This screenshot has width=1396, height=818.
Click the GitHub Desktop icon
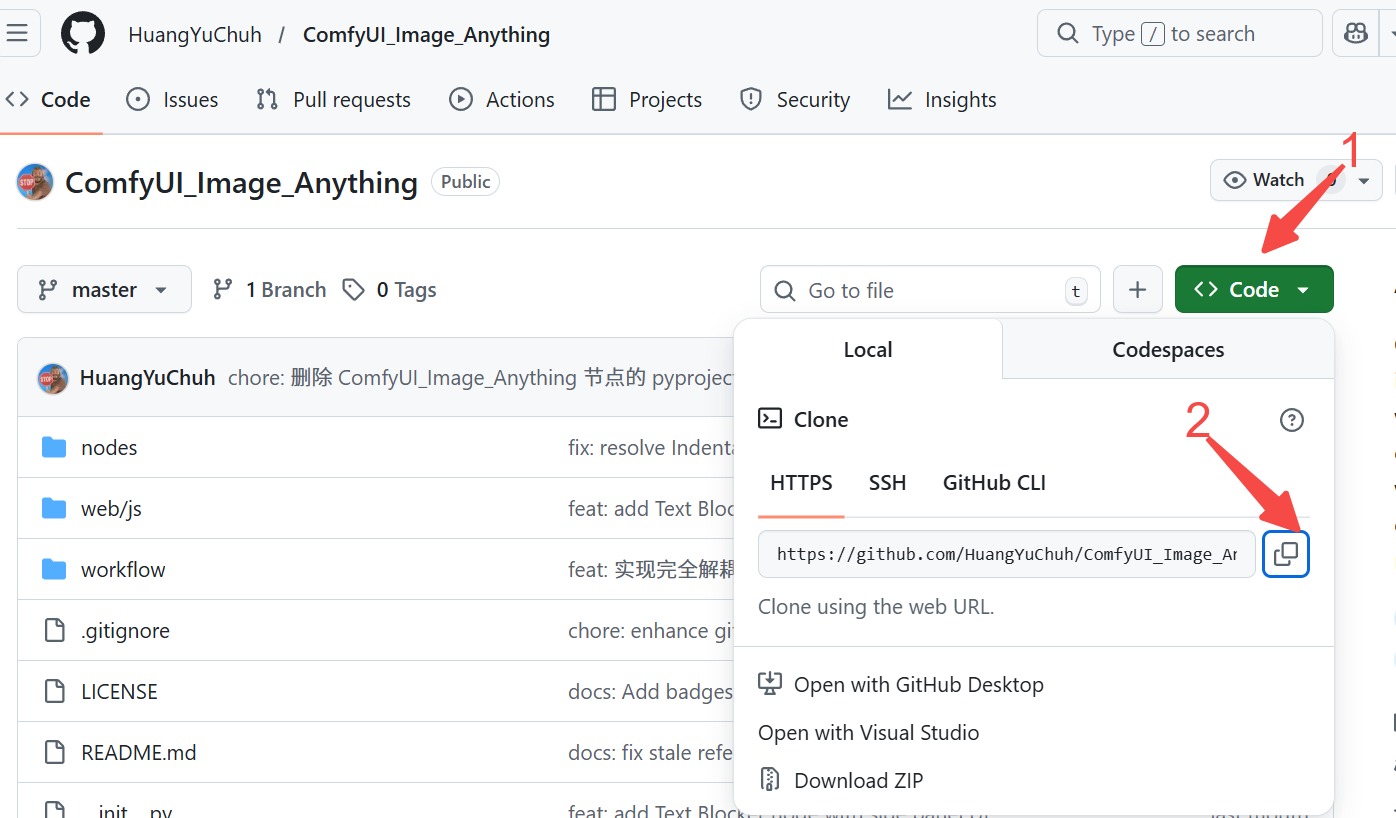770,684
